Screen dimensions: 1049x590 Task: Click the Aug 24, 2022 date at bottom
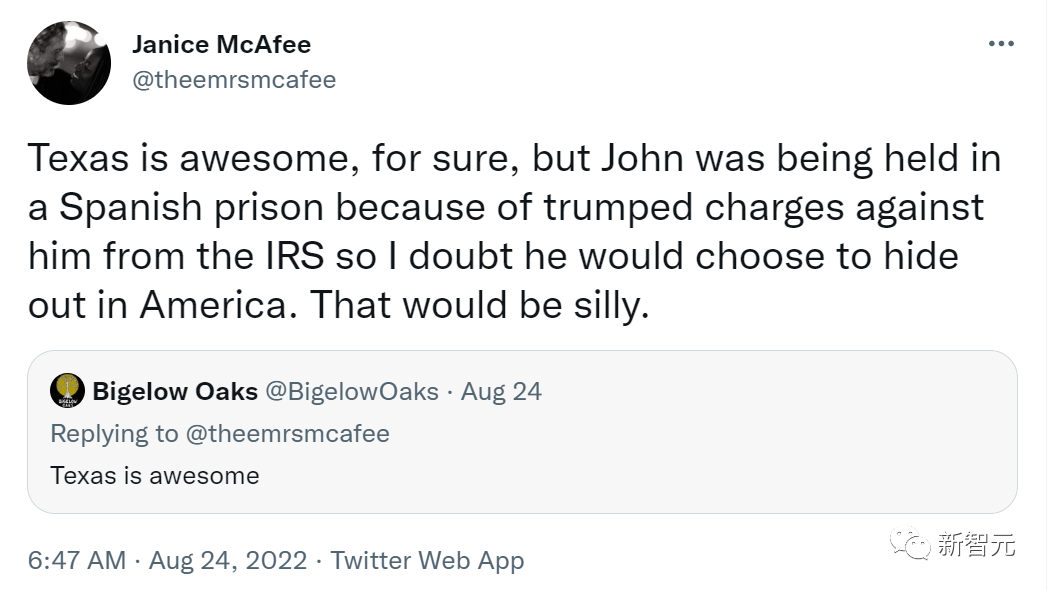click(x=228, y=560)
